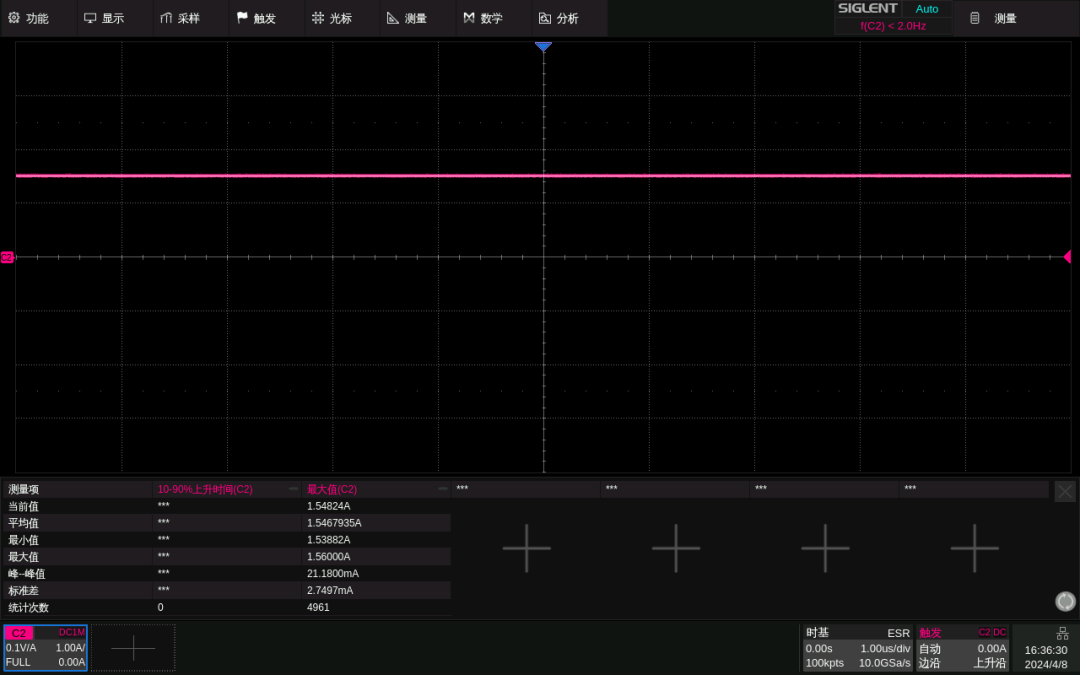Click the network status icon above clock

tap(1063, 634)
